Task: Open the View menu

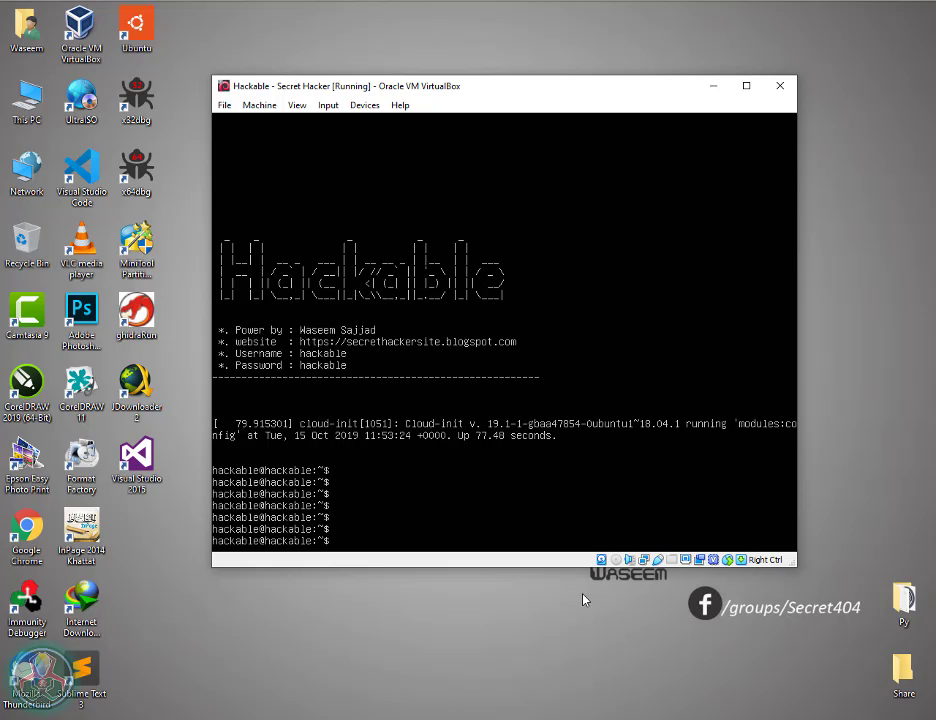Action: point(297,105)
